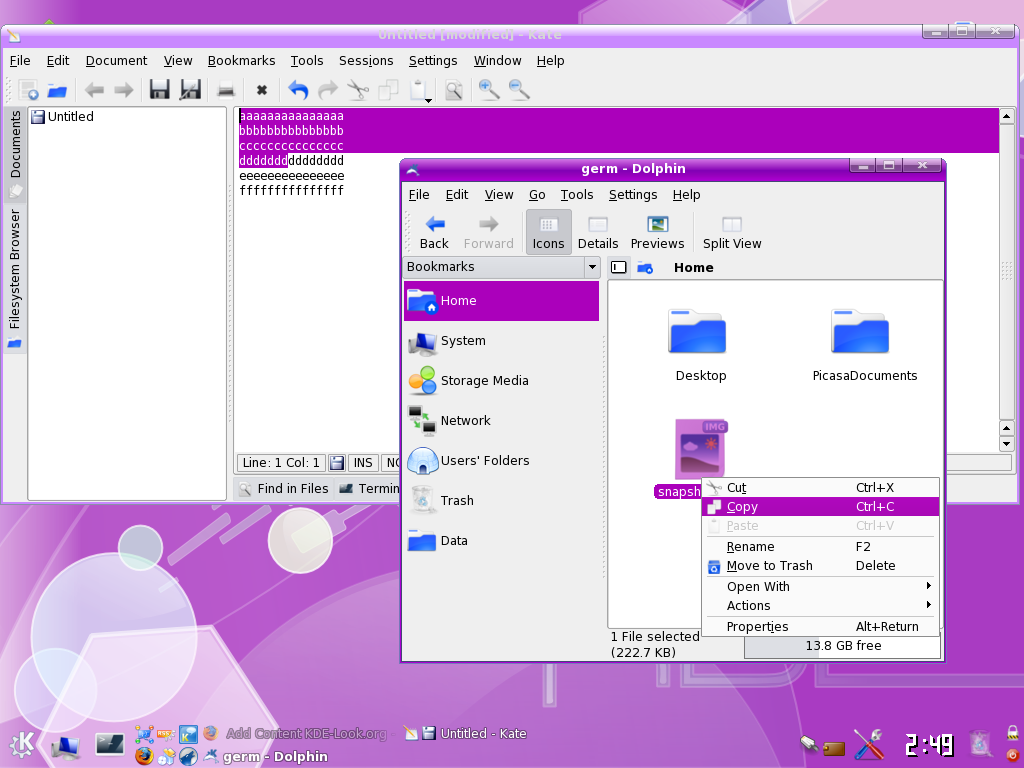Open the Tools menu in Dolphin
1024x768 pixels.
pyautogui.click(x=577, y=195)
